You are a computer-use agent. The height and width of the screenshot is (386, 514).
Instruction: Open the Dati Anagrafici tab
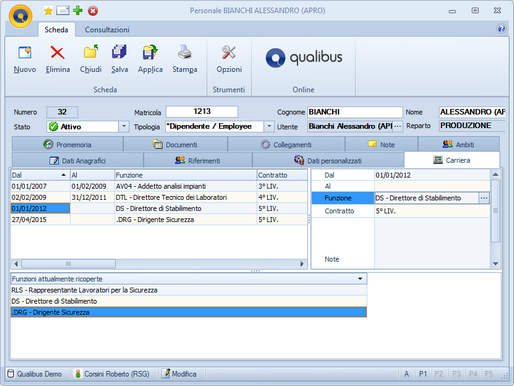[78, 161]
